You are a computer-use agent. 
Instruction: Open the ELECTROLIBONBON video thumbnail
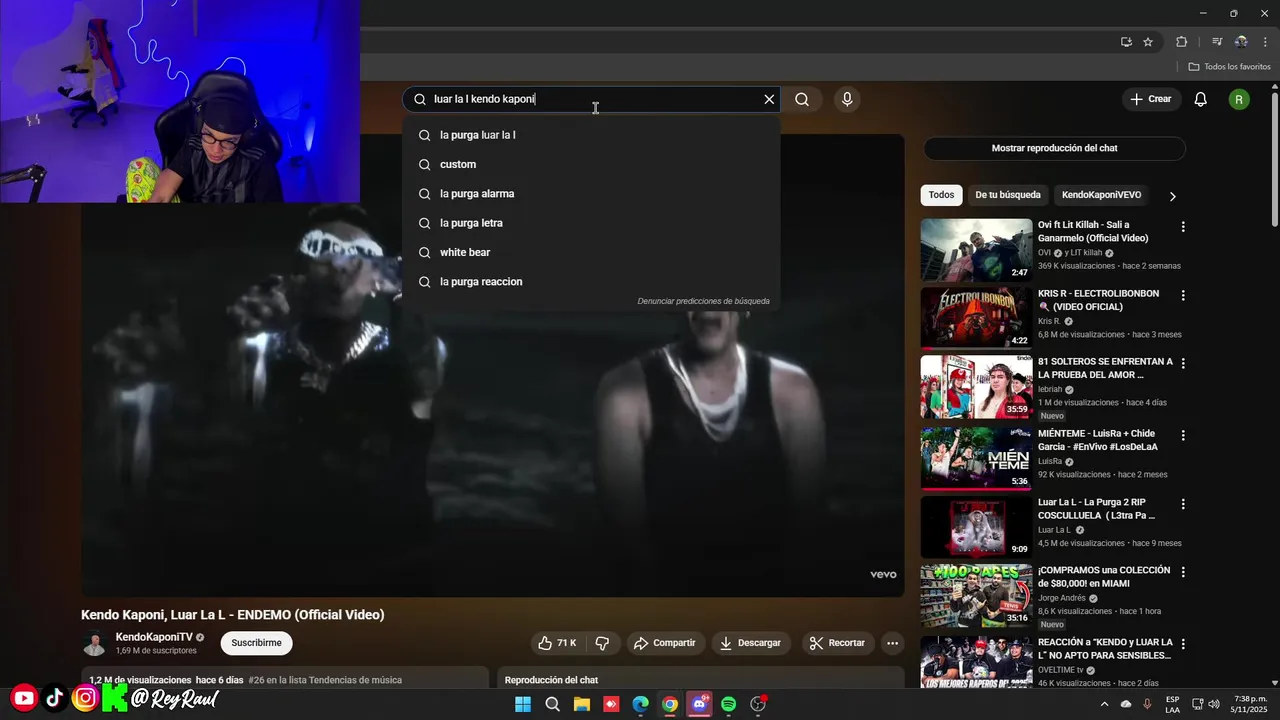976,318
